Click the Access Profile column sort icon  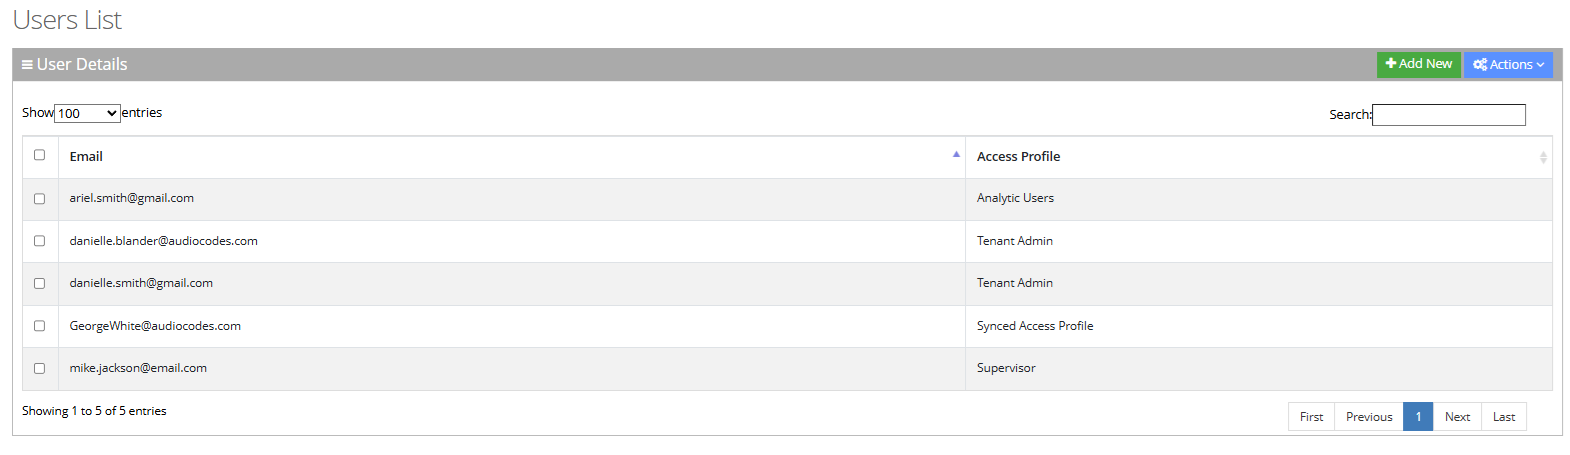click(x=1542, y=157)
